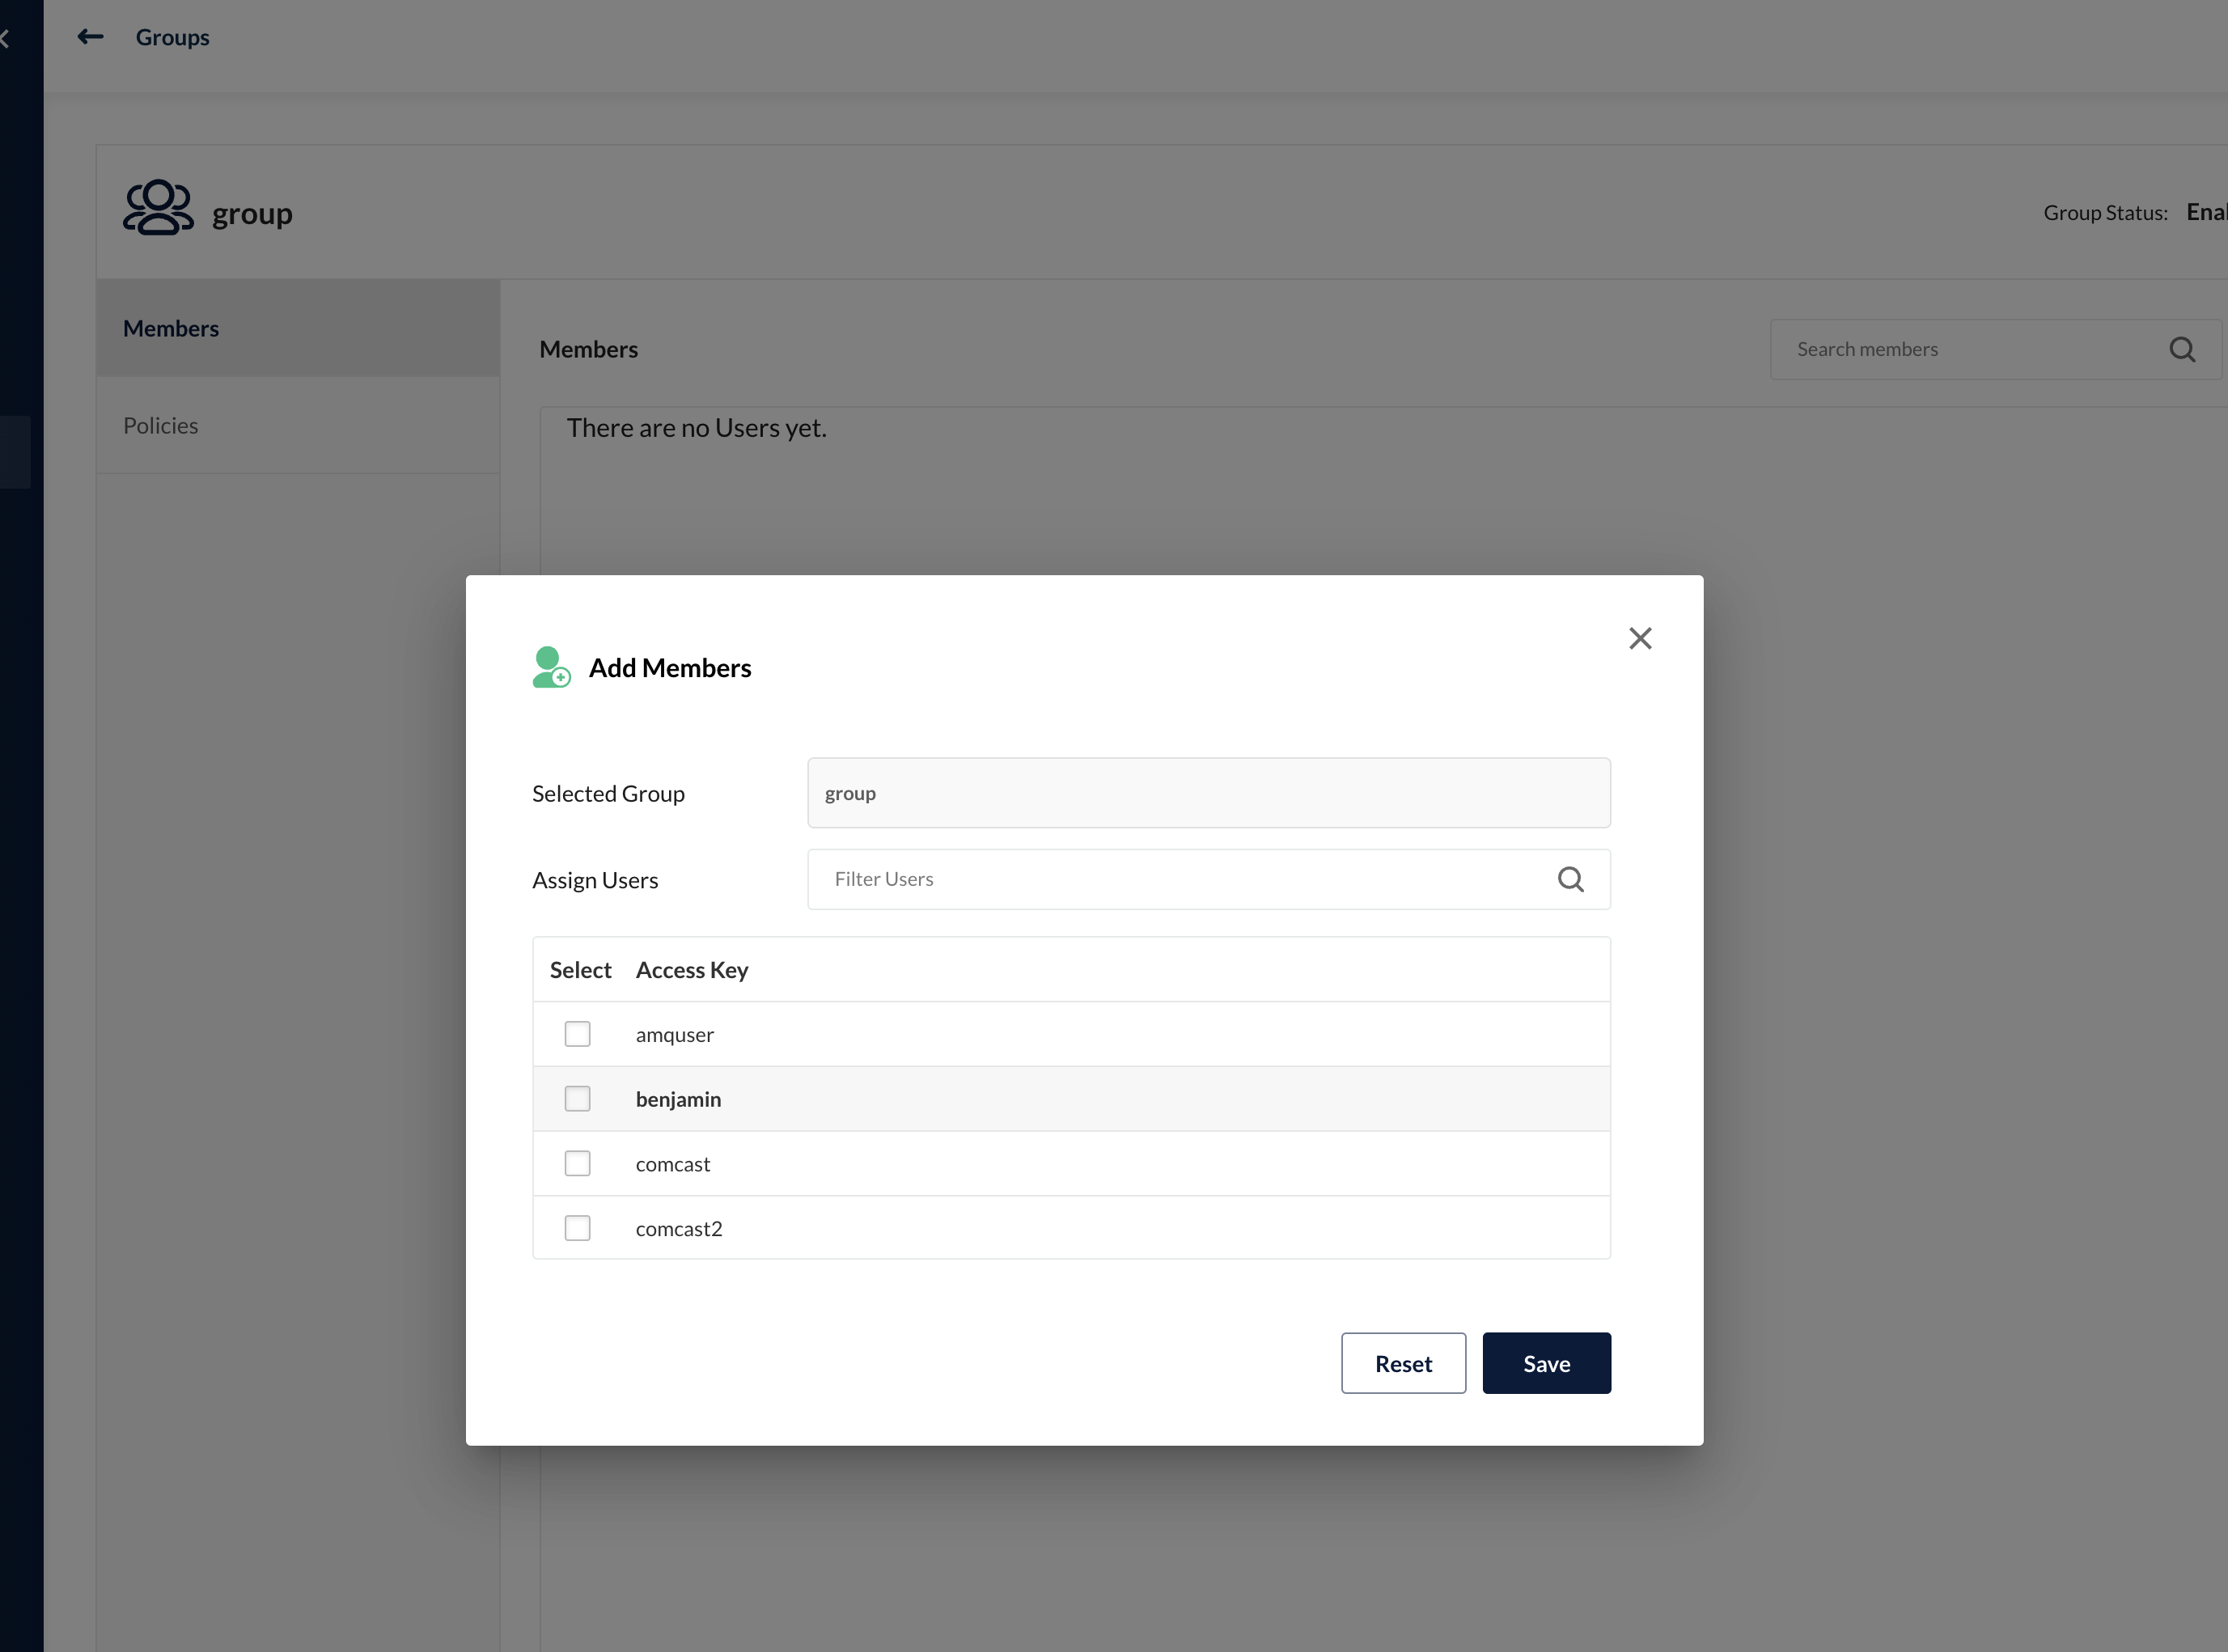Open the Members tab
Screen dimensions: 2228x1652
pos(170,328)
